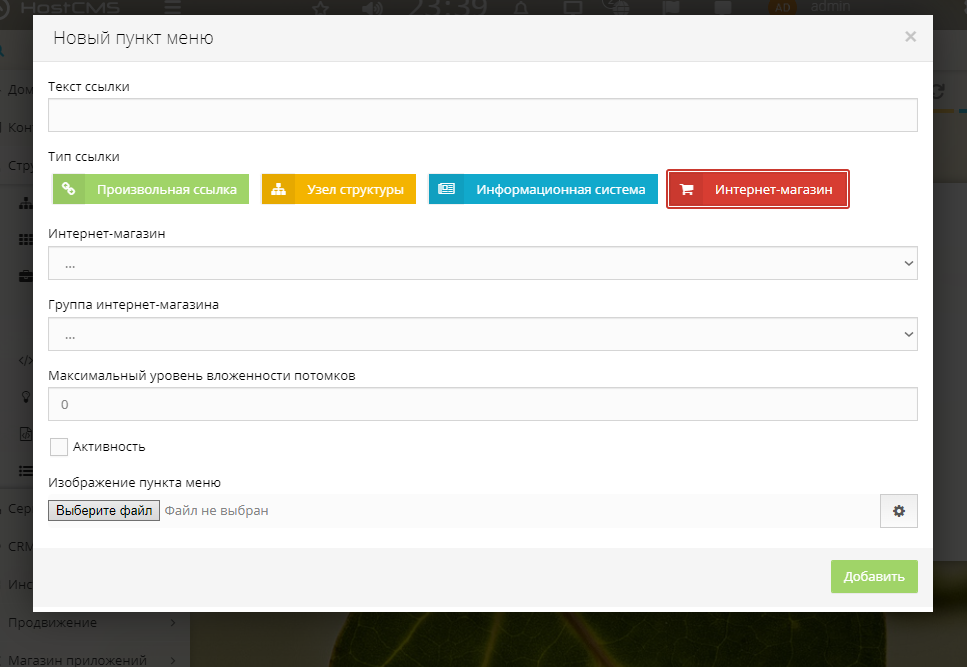Expand the Продвижение sidebar section arrow

(173, 623)
